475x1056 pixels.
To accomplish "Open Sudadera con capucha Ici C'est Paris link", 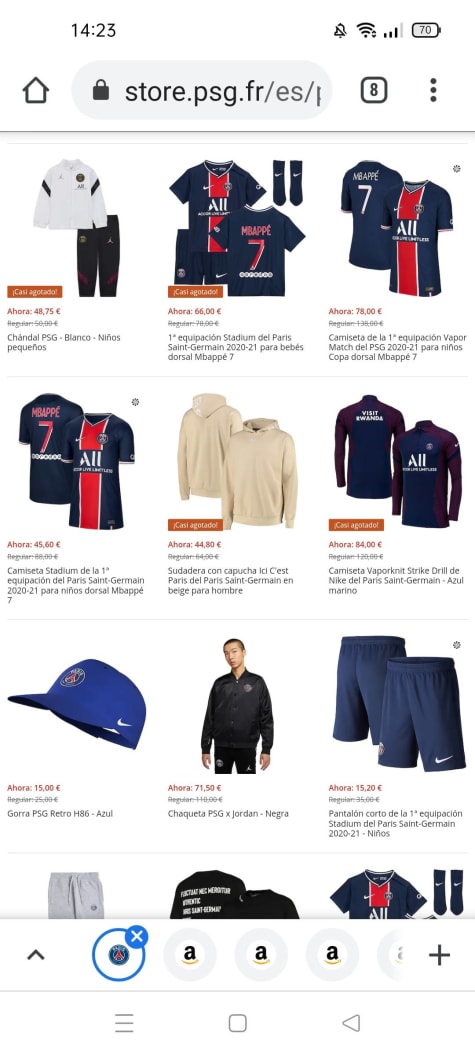I will coord(231,581).
